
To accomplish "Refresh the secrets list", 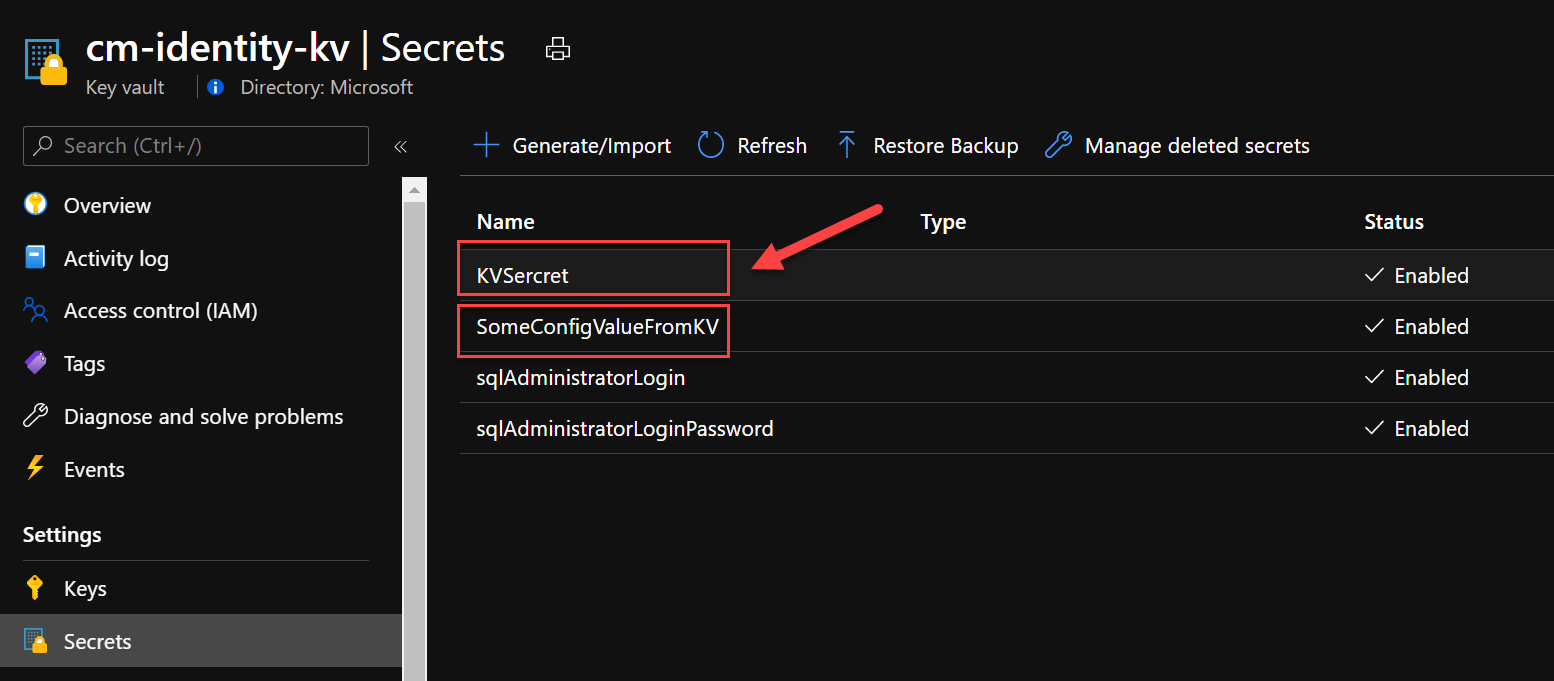I will (752, 146).
